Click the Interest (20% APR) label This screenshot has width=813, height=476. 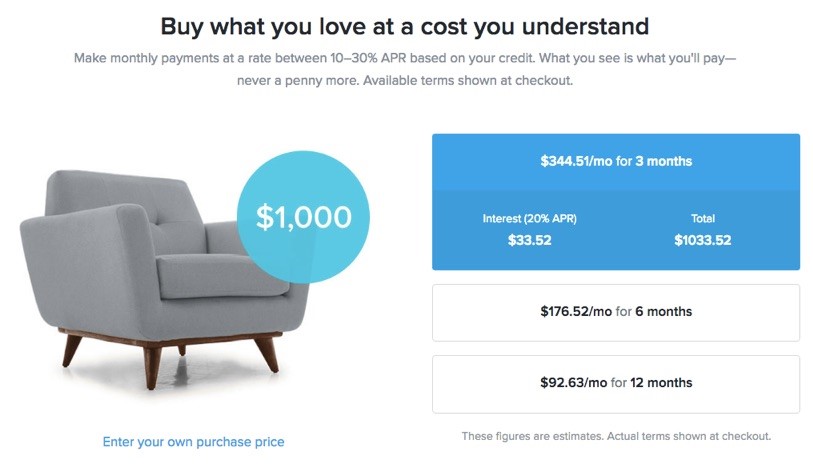pyautogui.click(x=529, y=219)
